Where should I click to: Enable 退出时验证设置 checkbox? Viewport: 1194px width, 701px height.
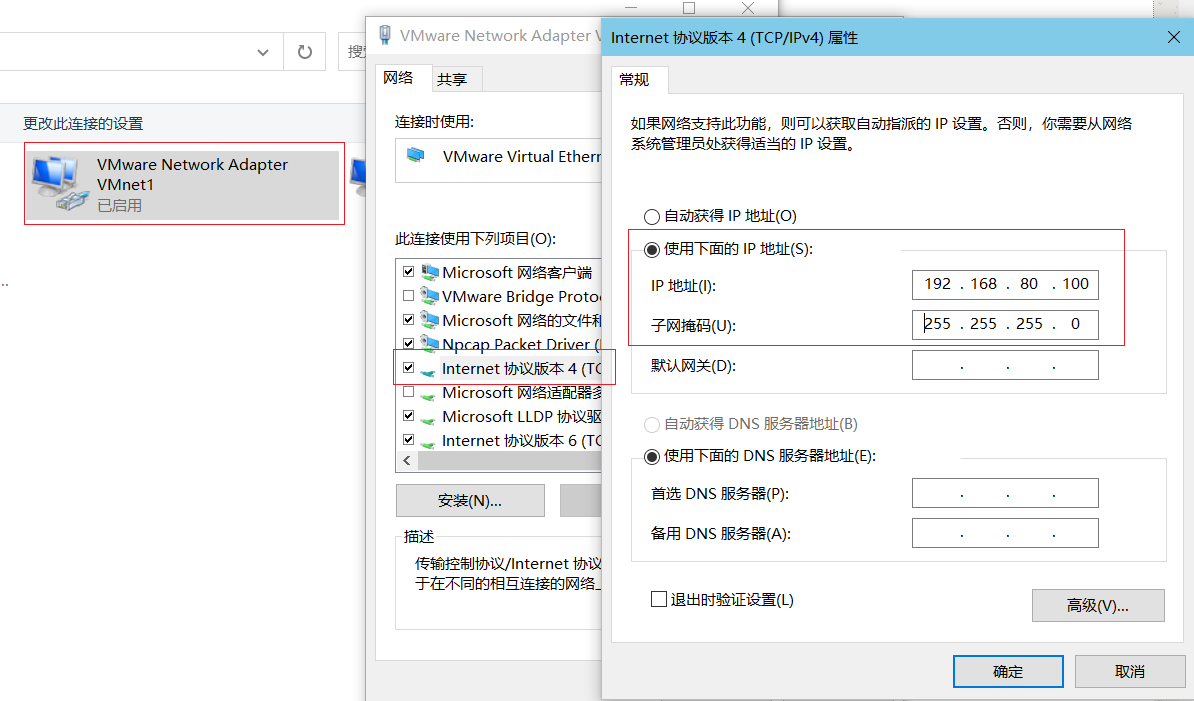(659, 599)
